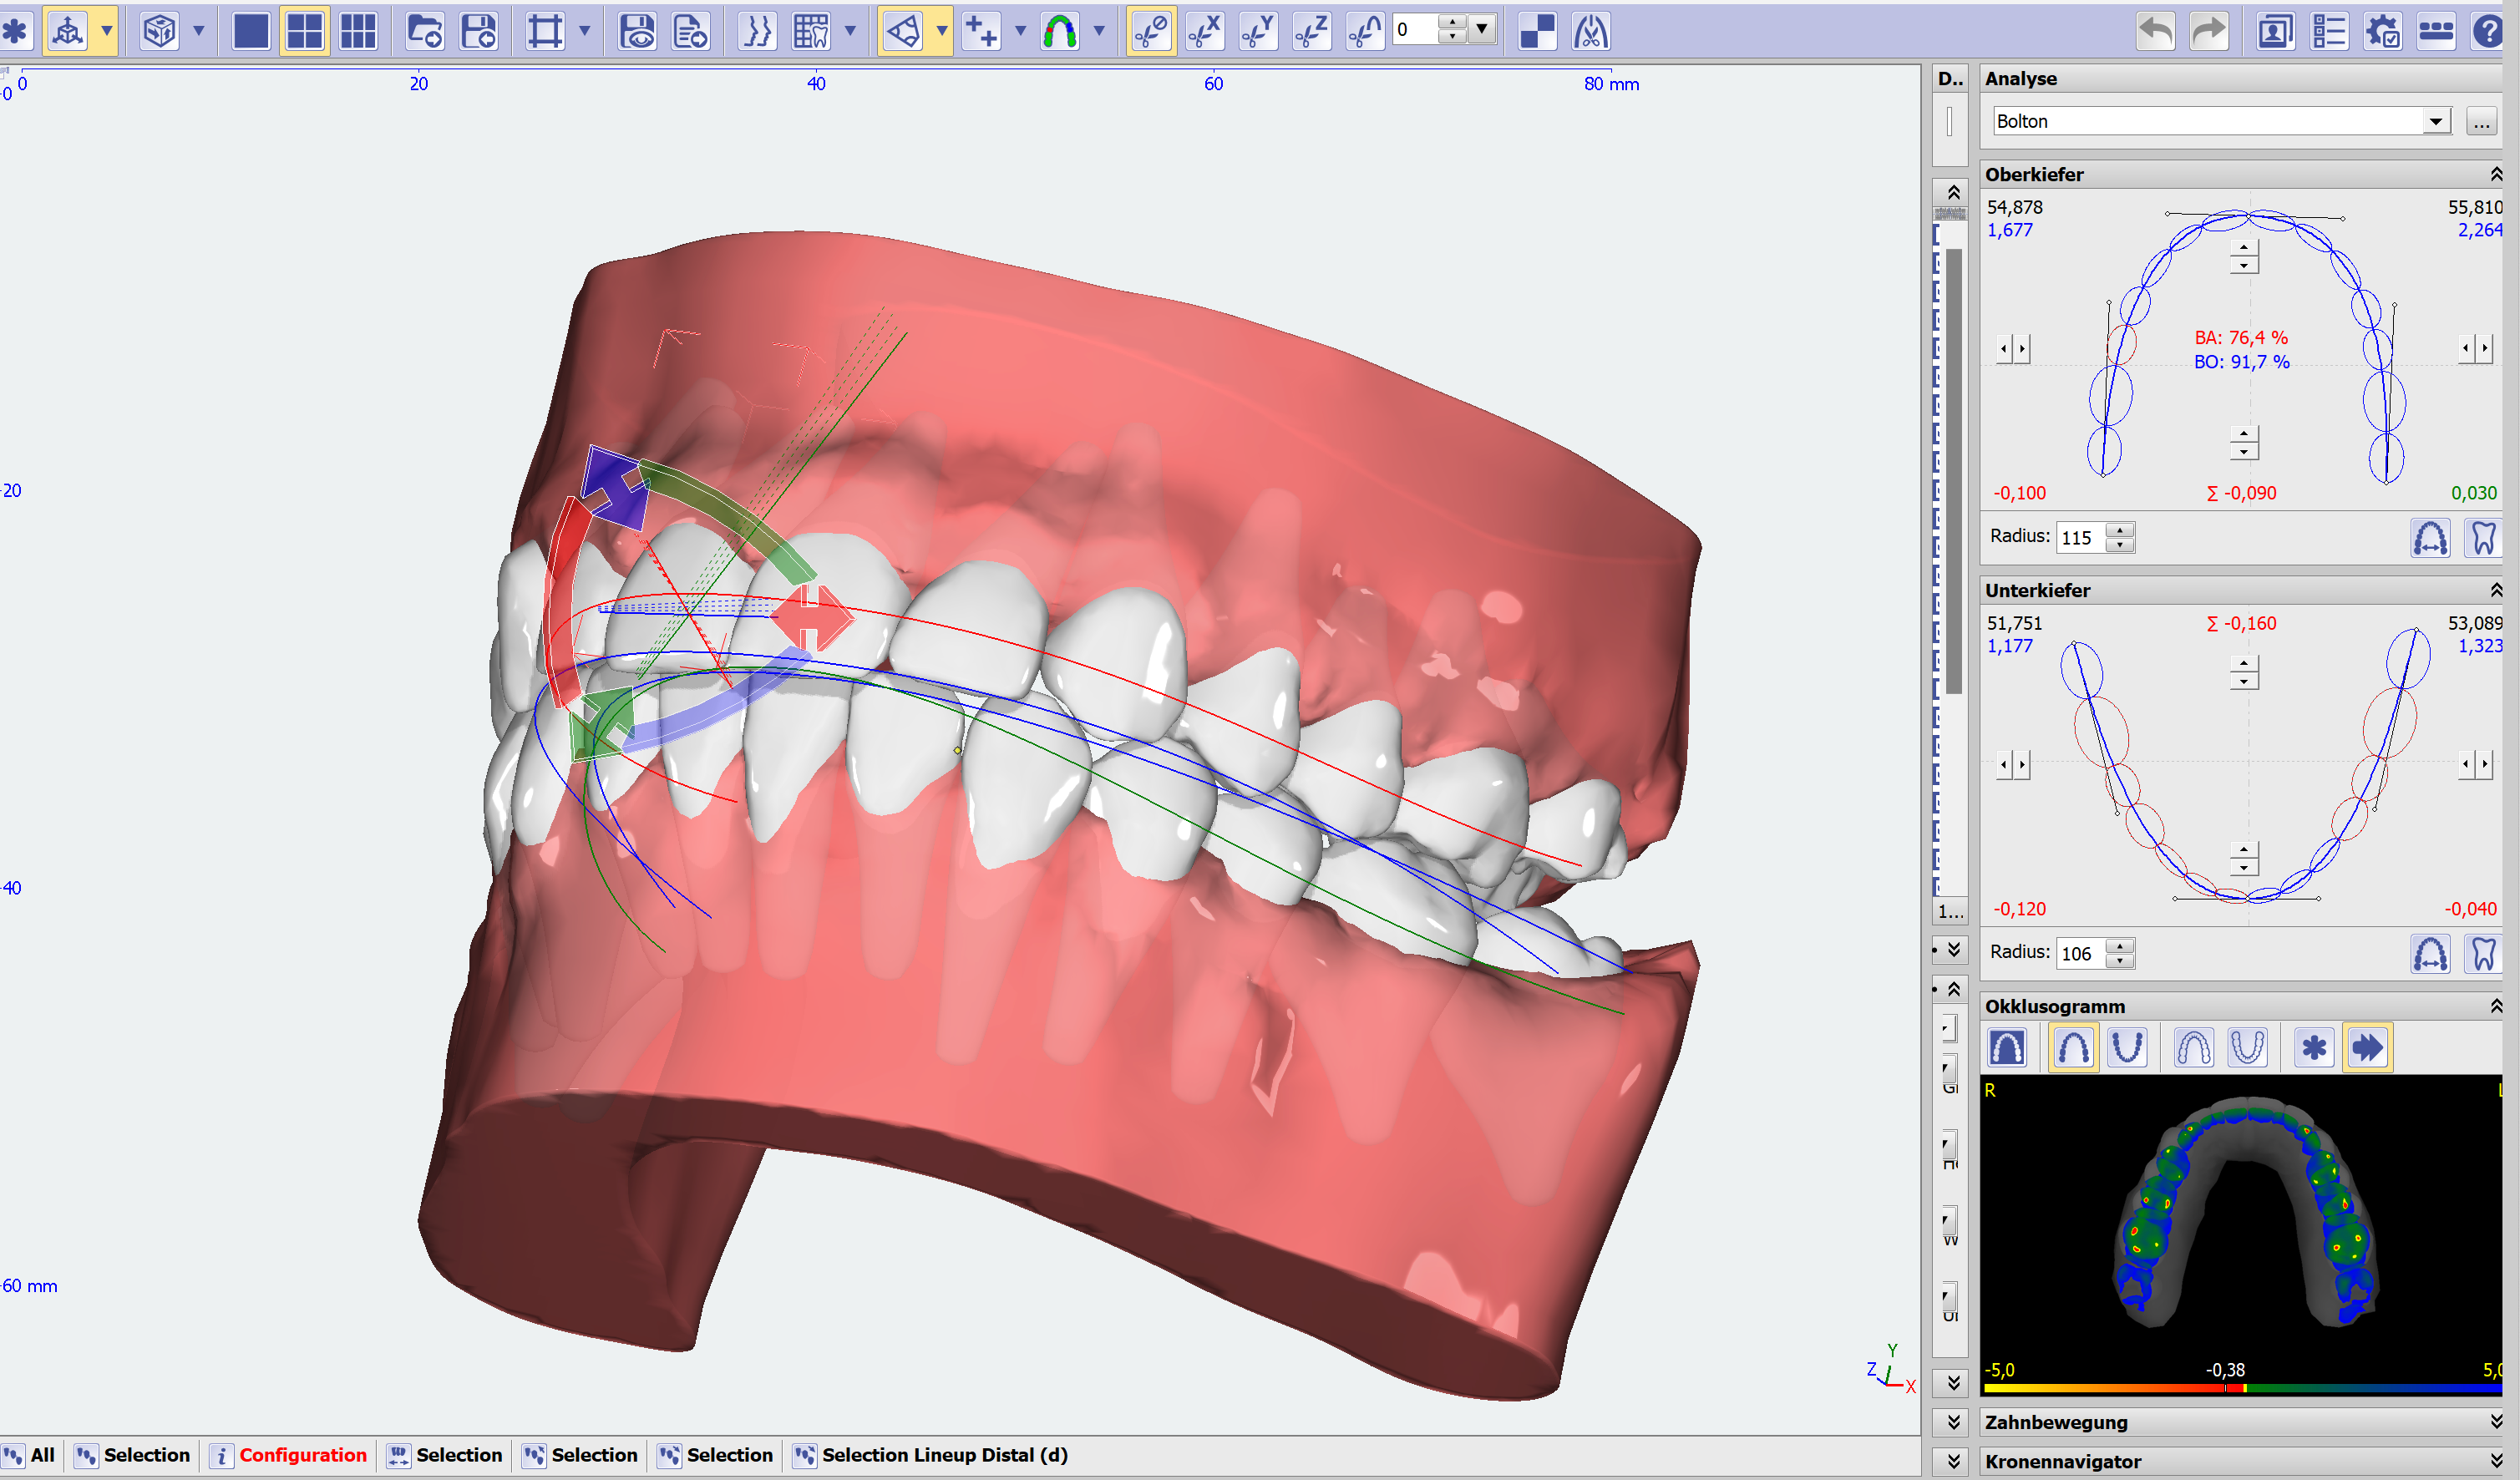Click the green dental arch toolbar icon
The image size is (2520, 1480).
coord(1062,30)
